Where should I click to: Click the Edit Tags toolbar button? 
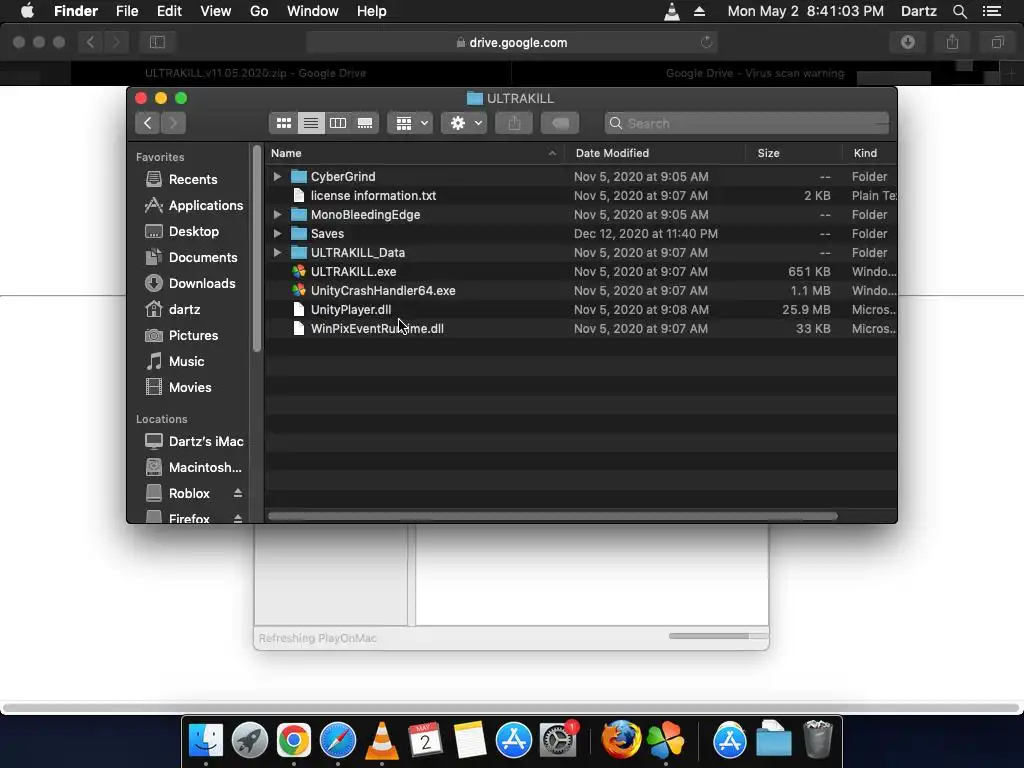point(560,123)
